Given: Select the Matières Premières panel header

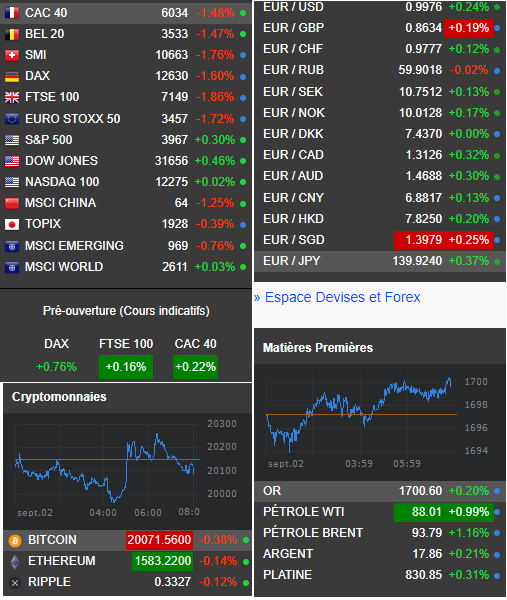Looking at the screenshot, I should point(318,348).
